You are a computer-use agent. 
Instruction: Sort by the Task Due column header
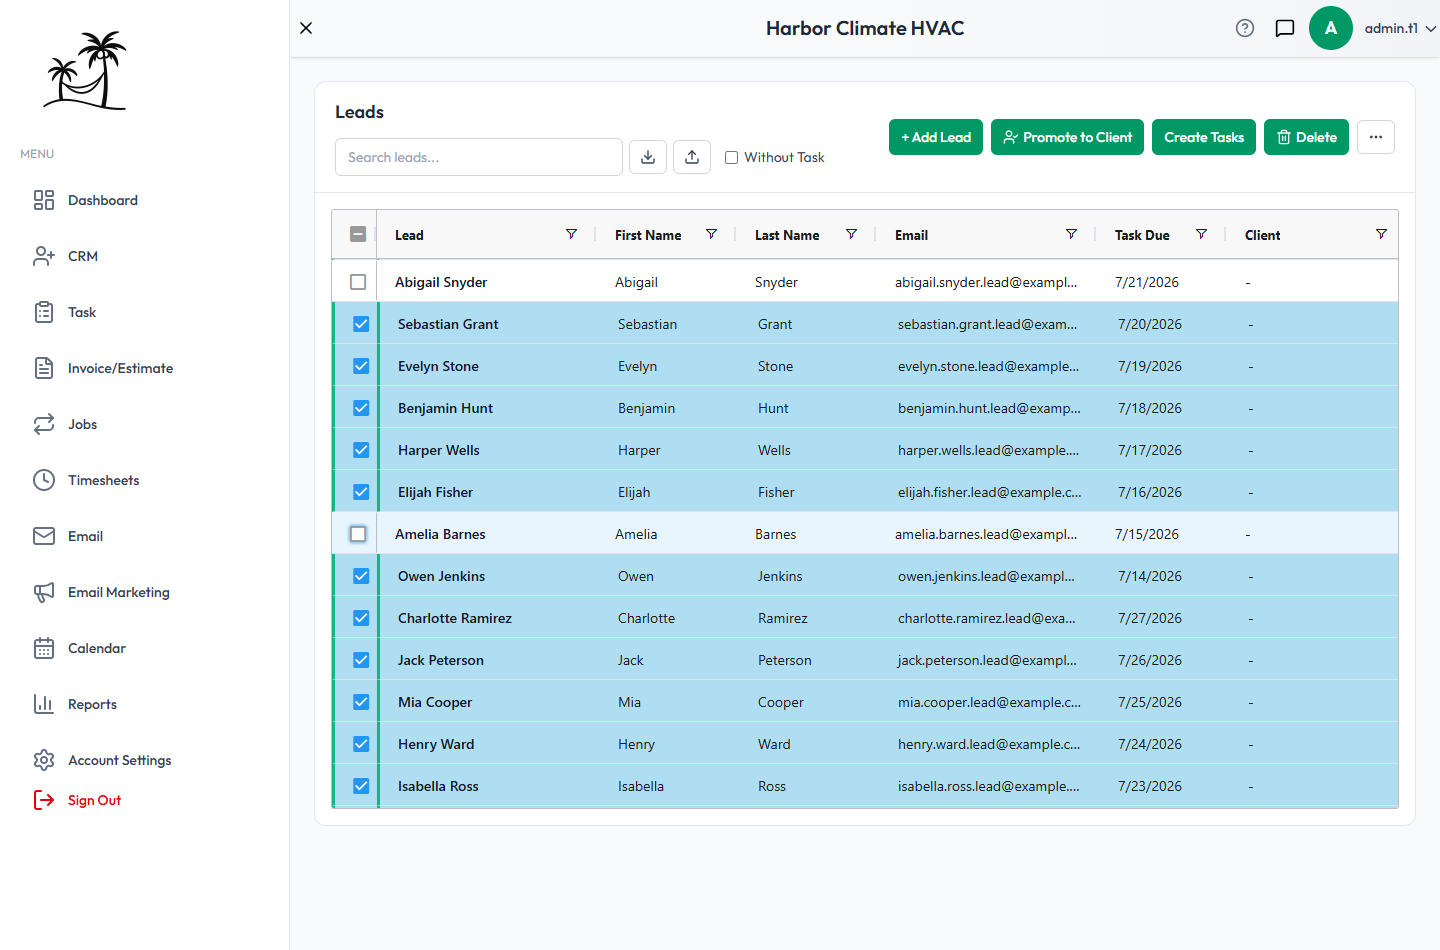(1142, 235)
